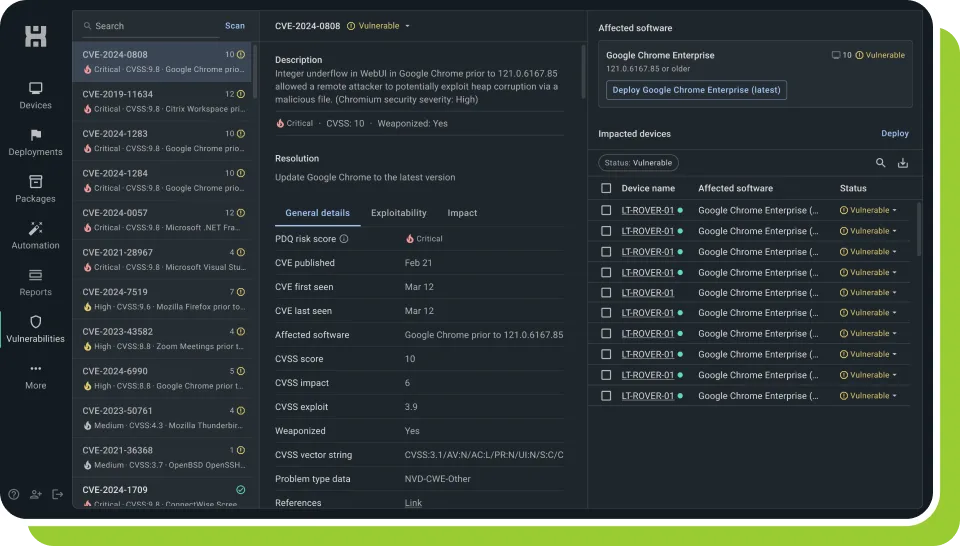Open the Vulnerable dropdown in the sixth device row
Screen dimensions: 960x546
point(868,313)
